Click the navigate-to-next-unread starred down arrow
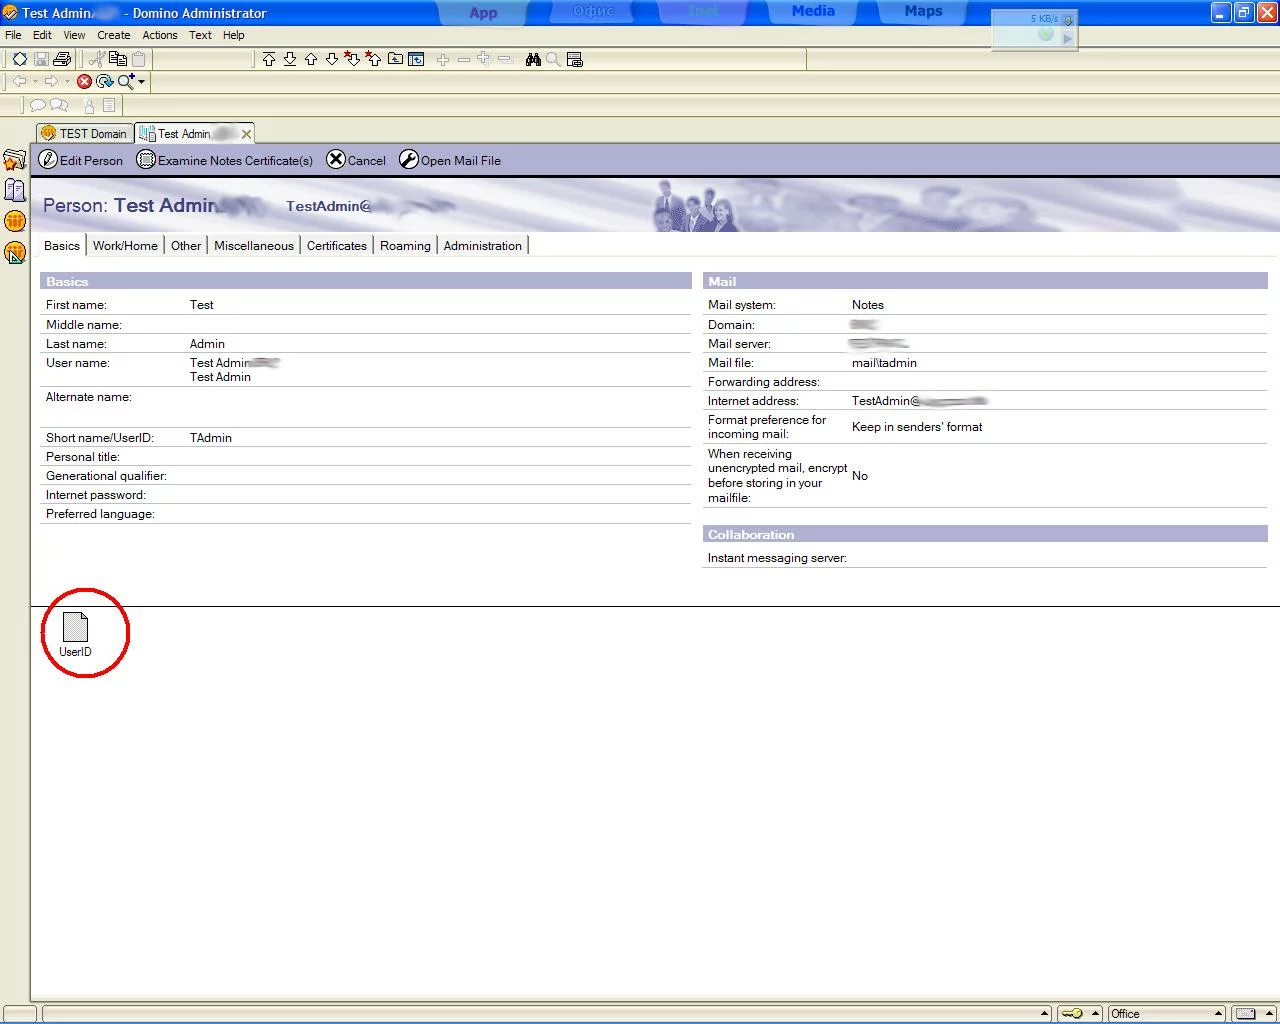Image resolution: width=1280 pixels, height=1024 pixels. 352,59
